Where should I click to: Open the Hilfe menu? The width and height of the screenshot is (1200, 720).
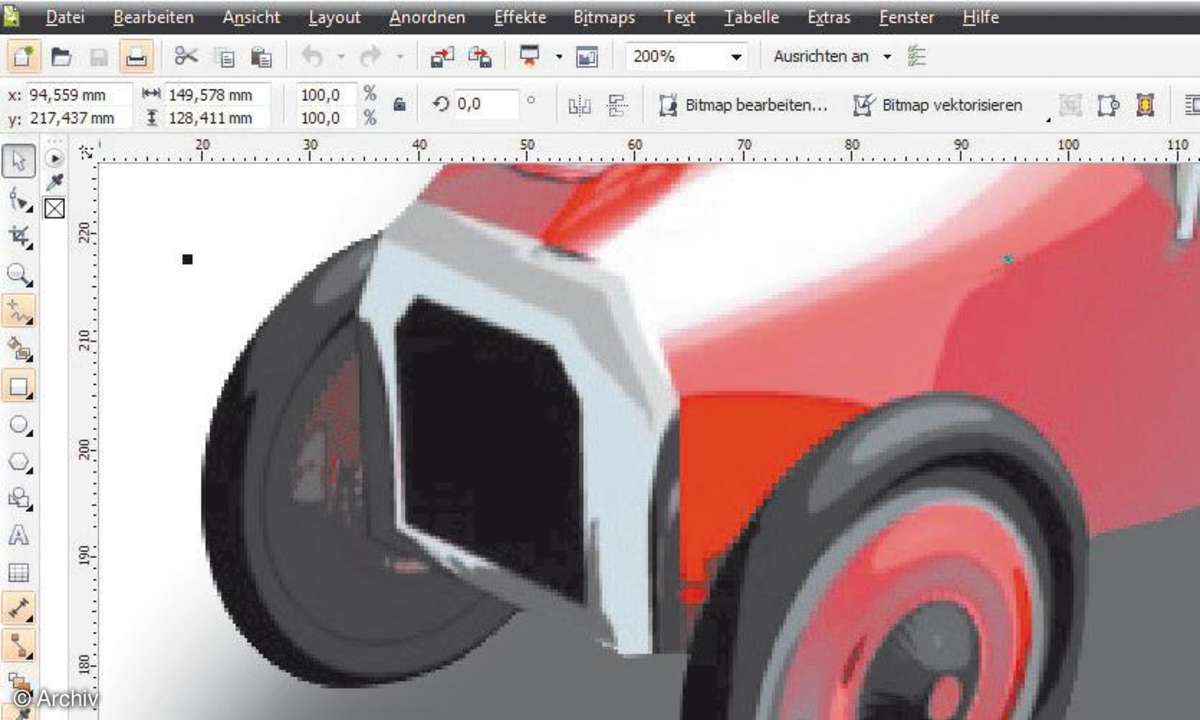pyautogui.click(x=983, y=18)
